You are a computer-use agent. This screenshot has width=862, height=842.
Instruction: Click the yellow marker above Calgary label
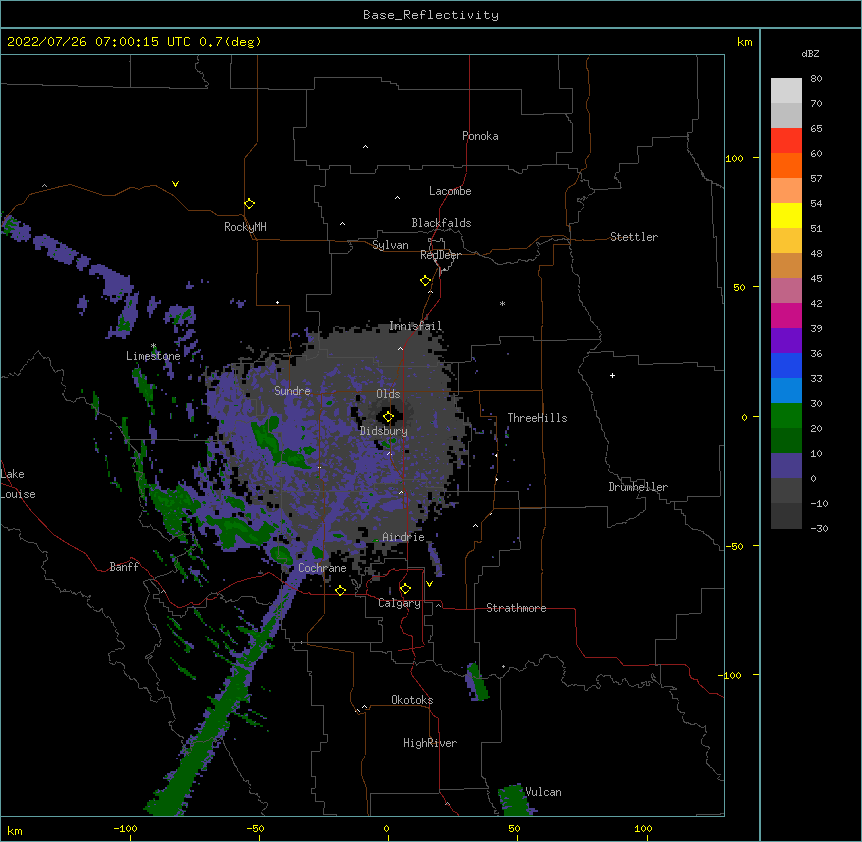405,589
